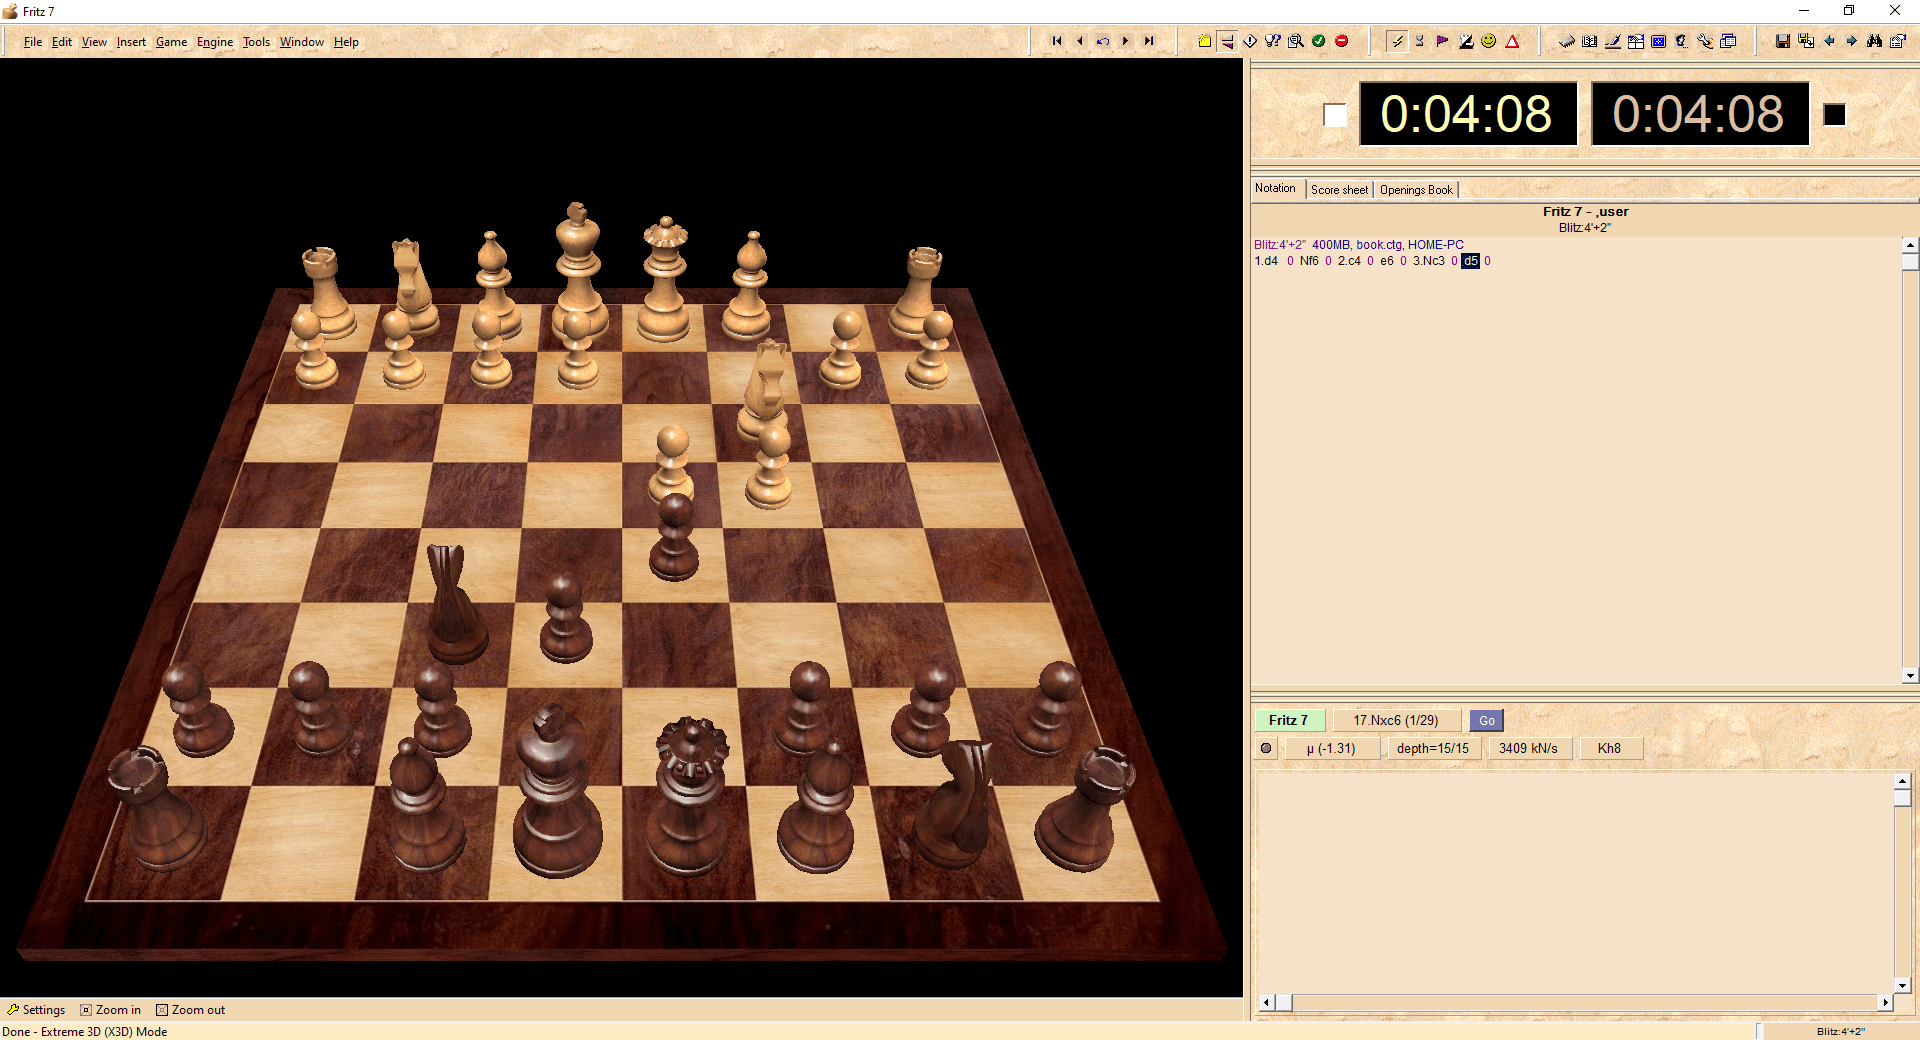The width and height of the screenshot is (1920, 1040).
Task: Select the lightning bolt blitz icon
Action: 1397,41
